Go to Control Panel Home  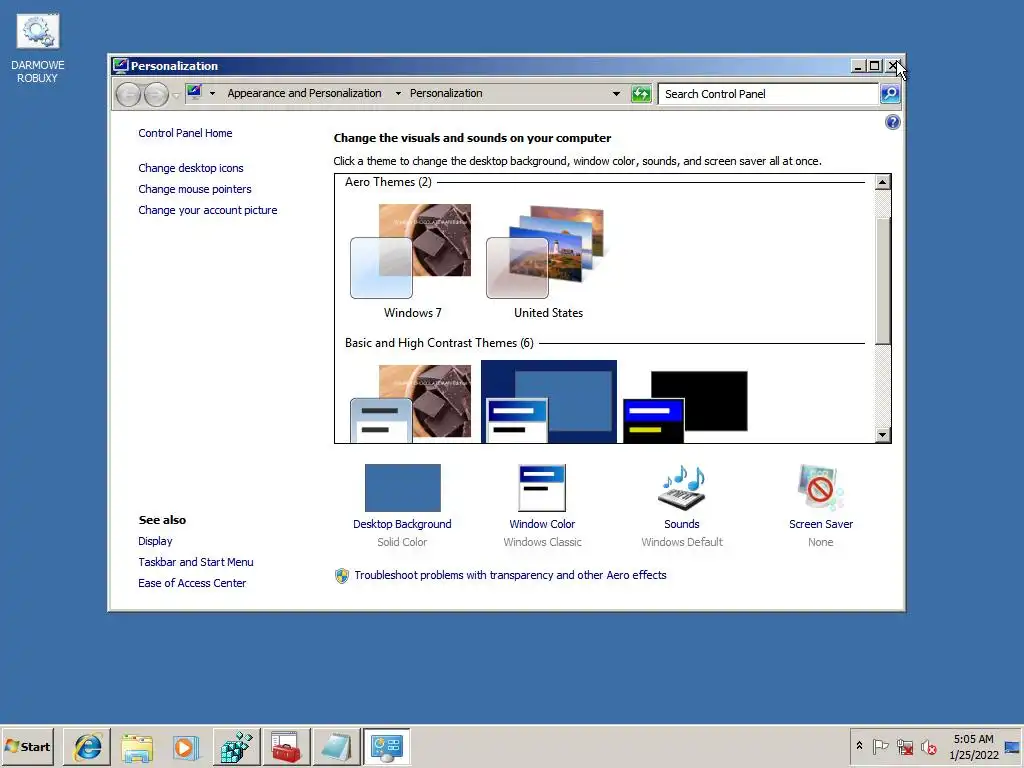pos(185,133)
